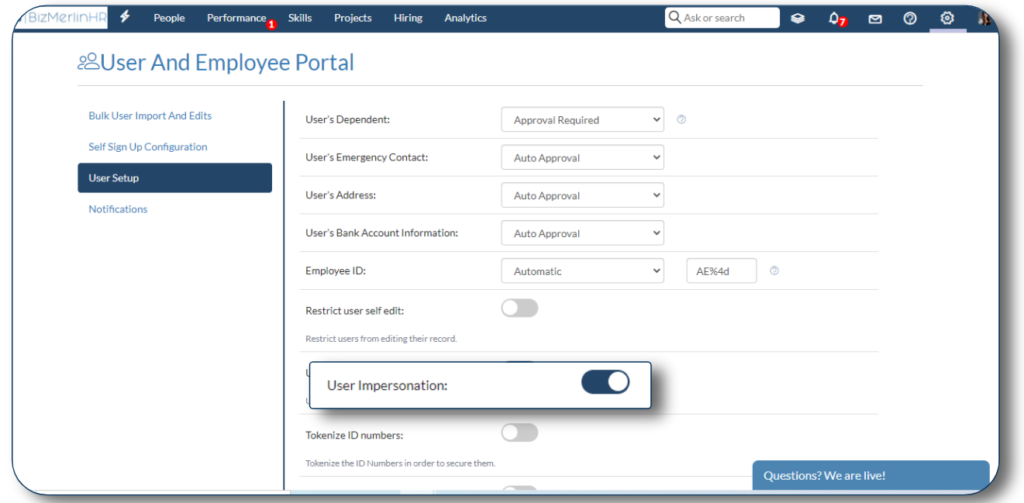The image size is (1024, 503).
Task: Open the Performance menu
Action: [x=236, y=18]
